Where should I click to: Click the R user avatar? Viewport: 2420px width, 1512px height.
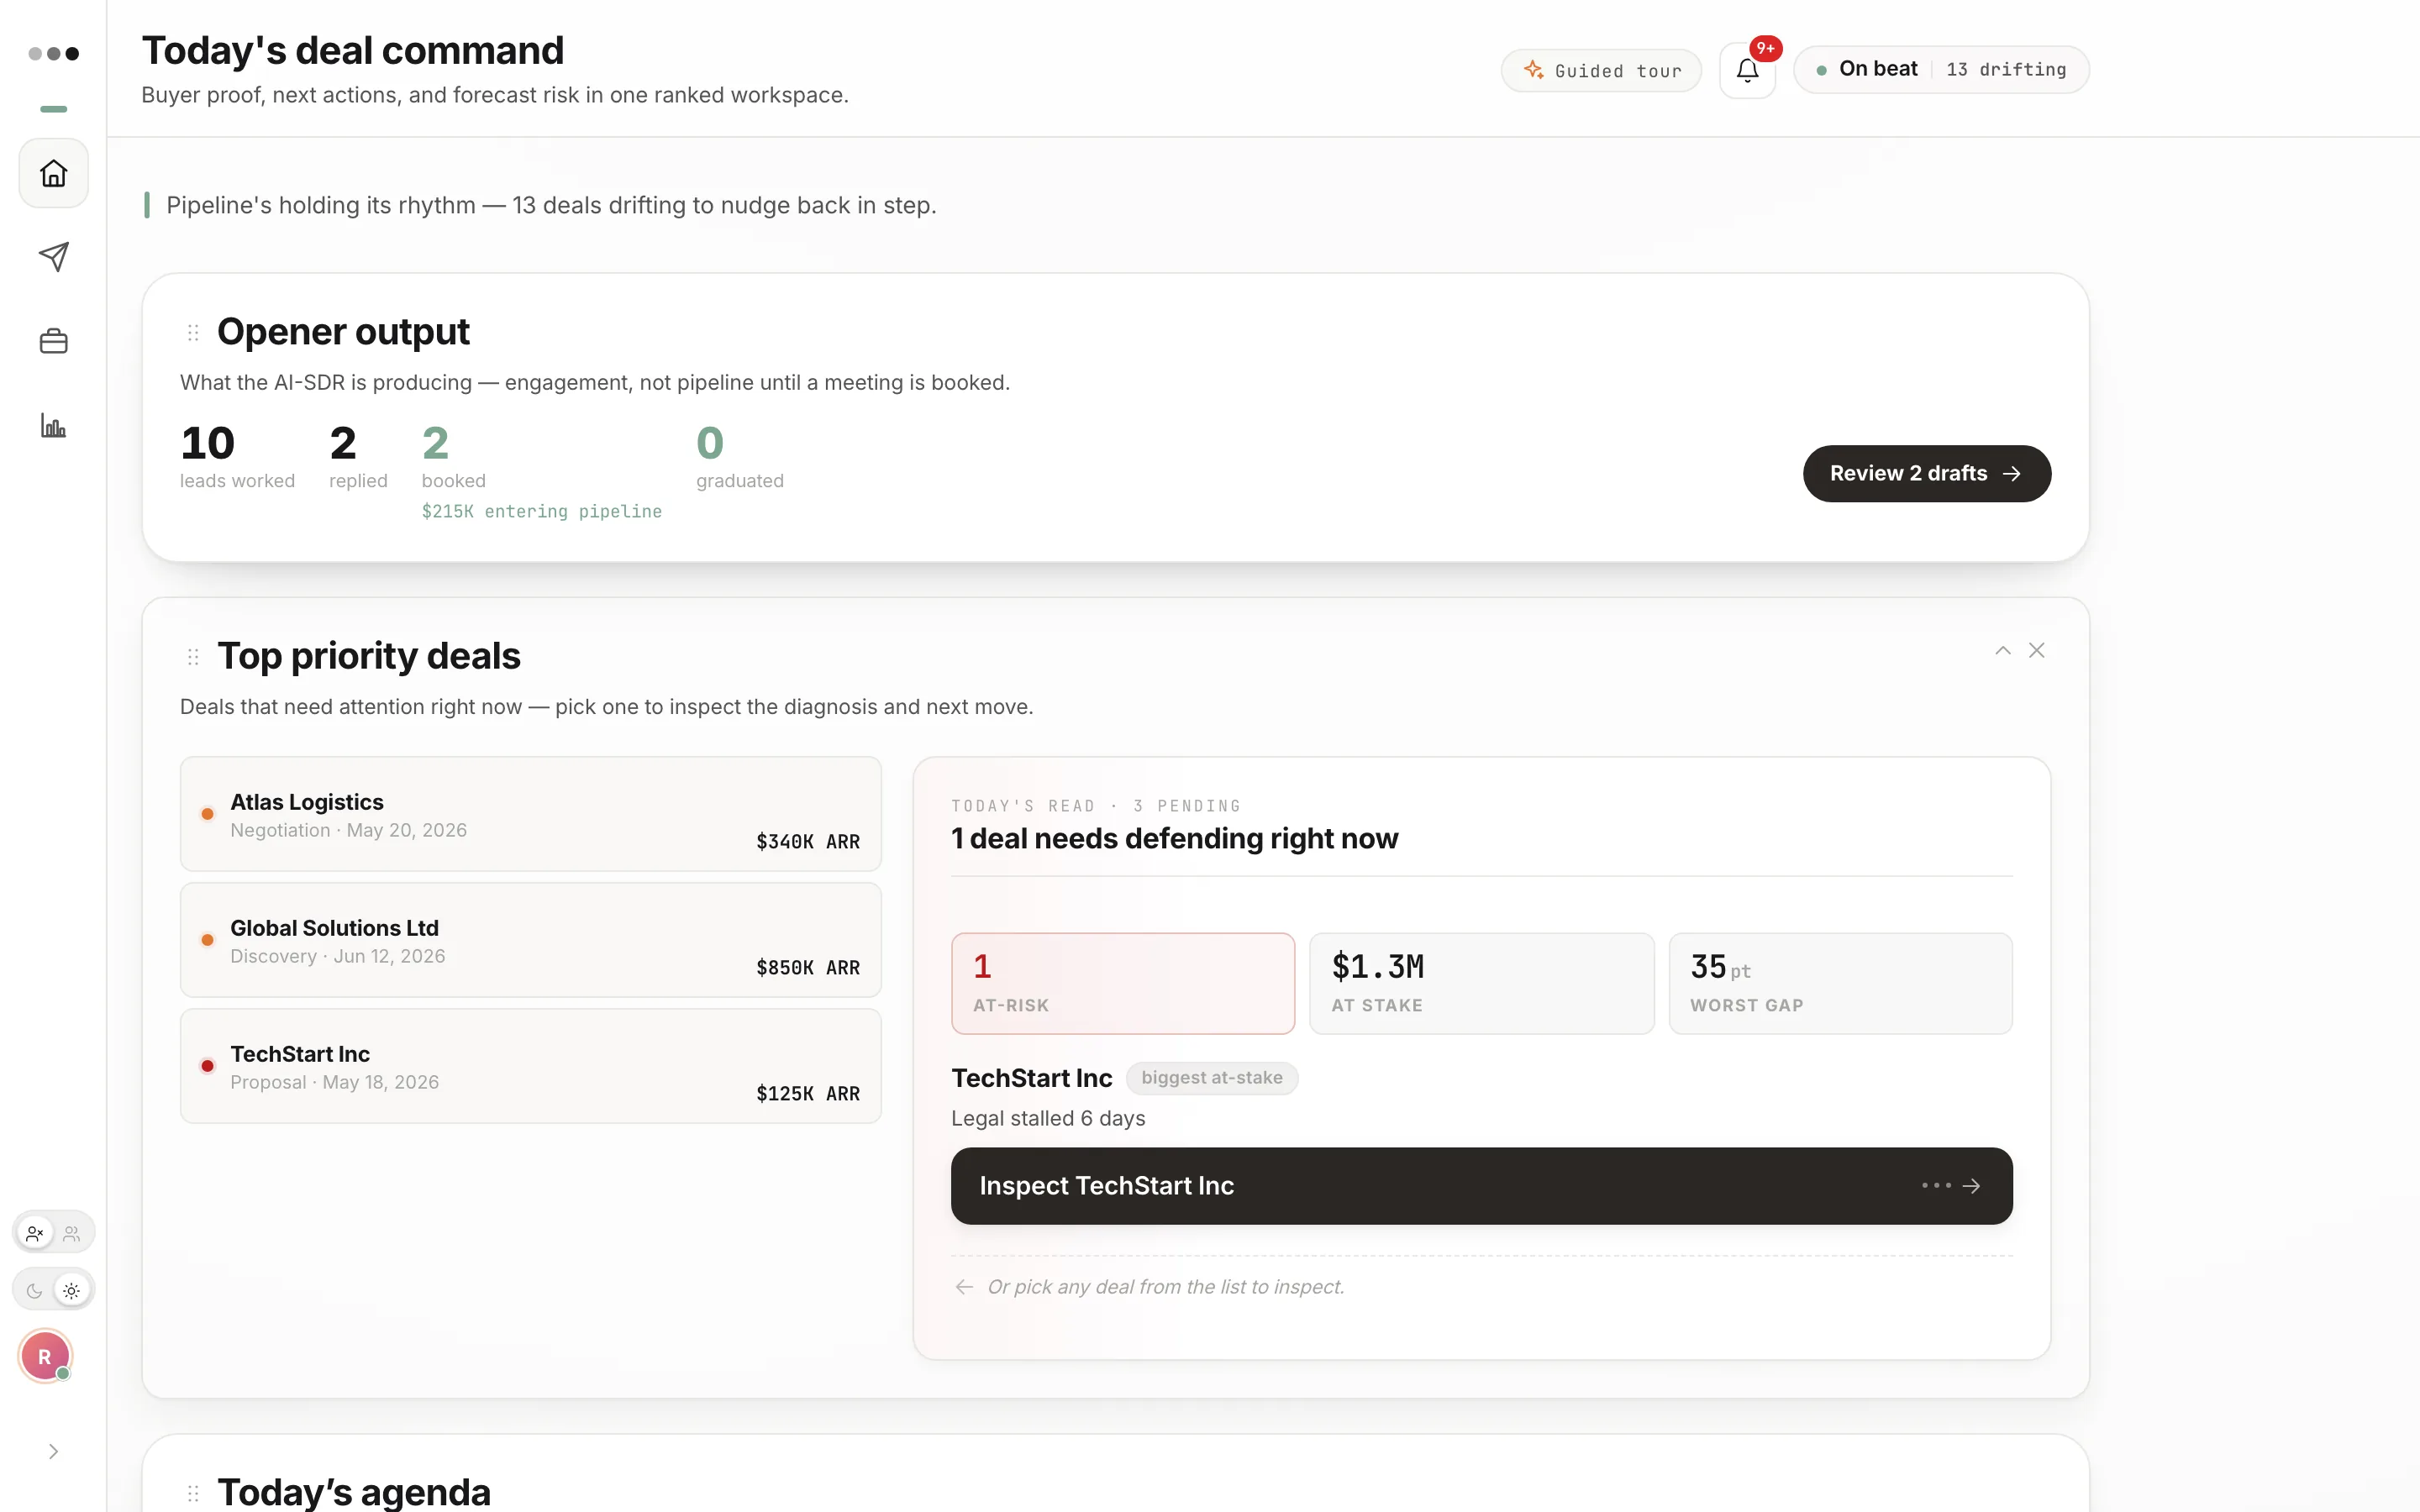point(45,1356)
